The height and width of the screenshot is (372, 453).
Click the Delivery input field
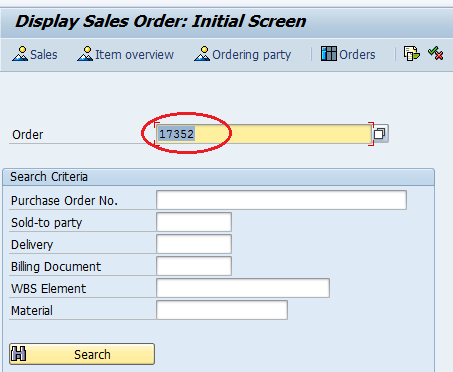pos(194,244)
